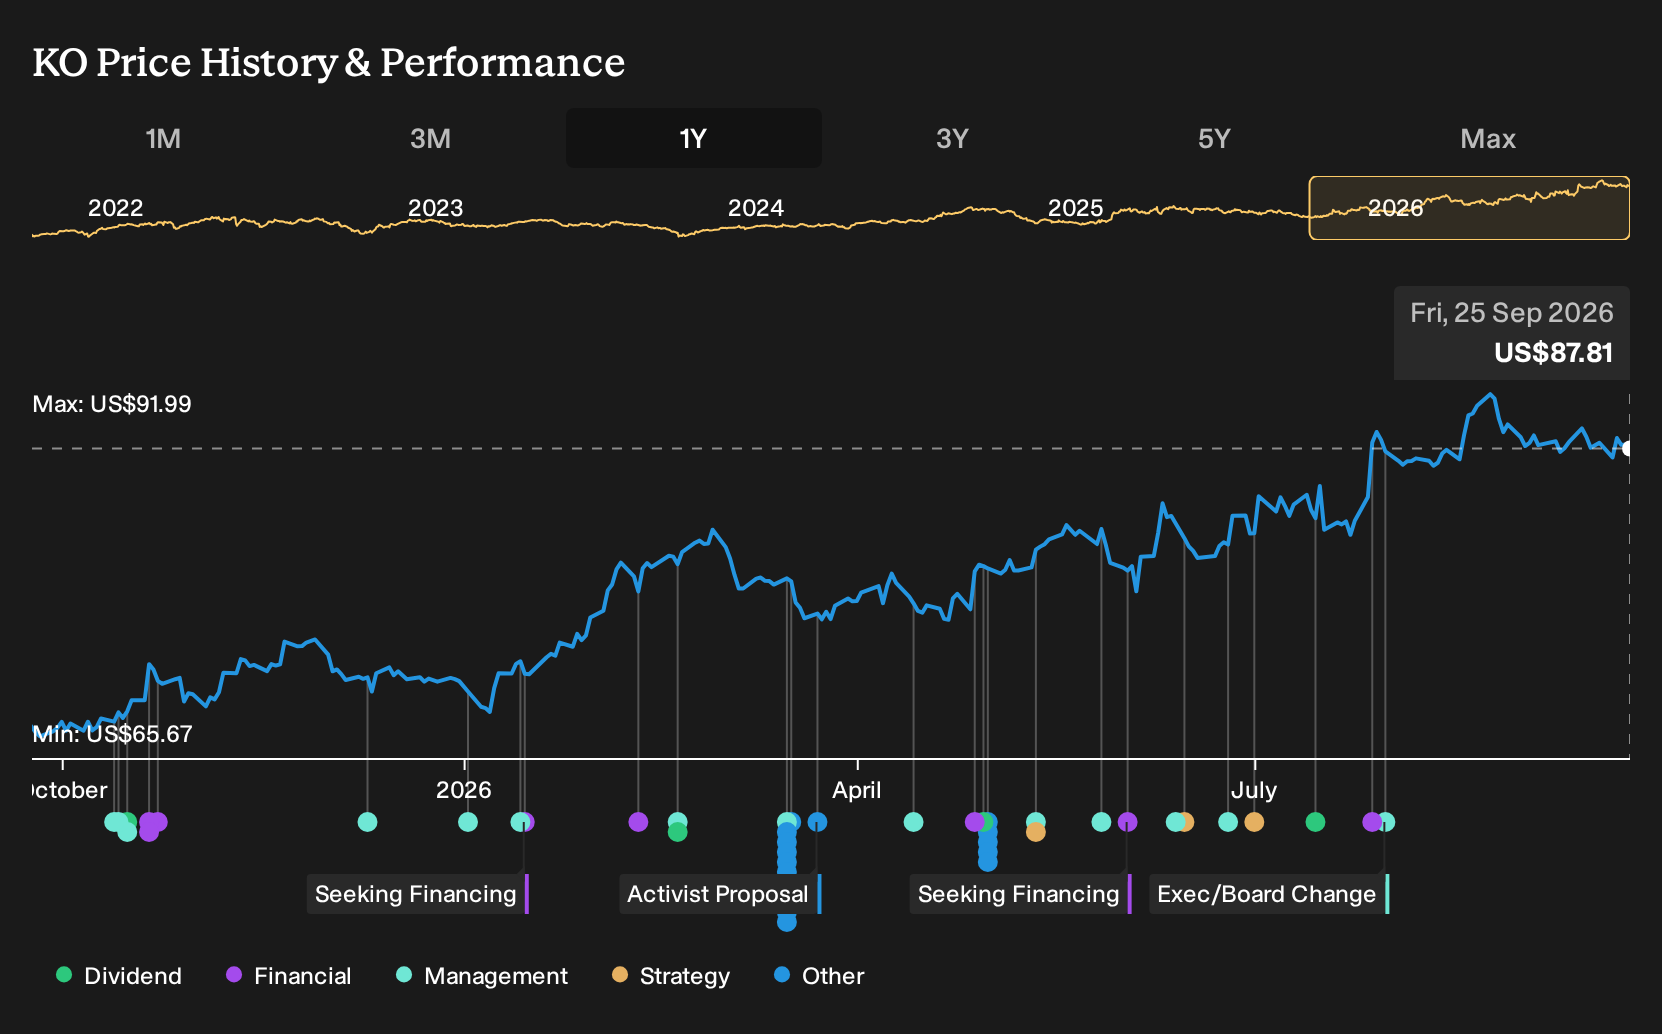Choose the active 1Y range tab
Screen dimensions: 1662x1034
[x=694, y=139]
